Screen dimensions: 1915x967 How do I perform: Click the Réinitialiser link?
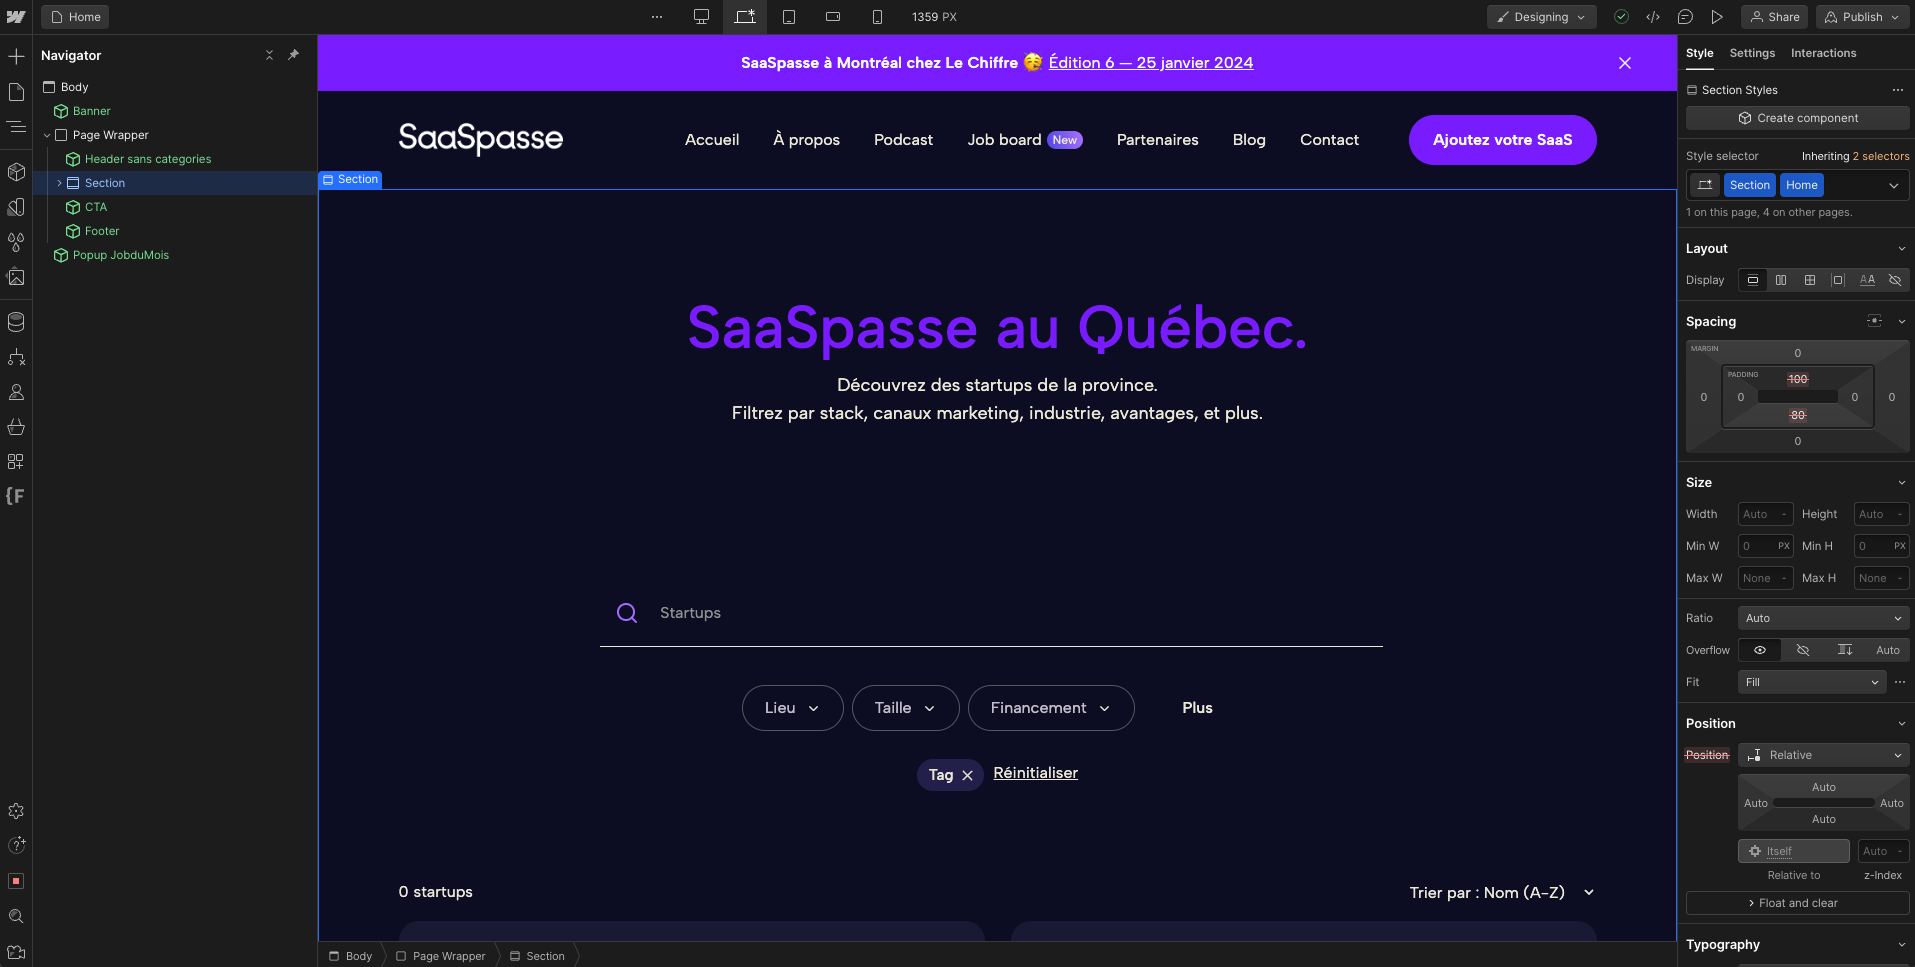[1035, 773]
